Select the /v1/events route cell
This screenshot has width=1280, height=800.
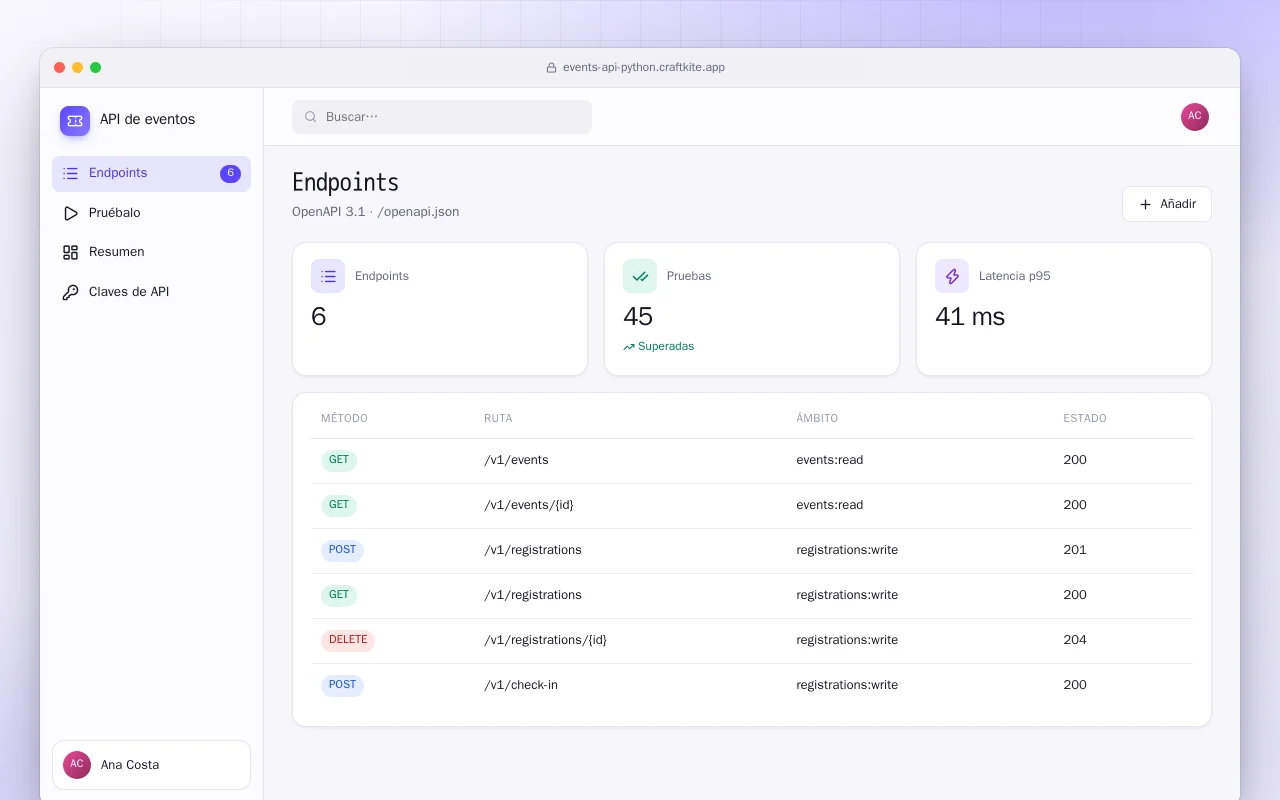[516, 460]
